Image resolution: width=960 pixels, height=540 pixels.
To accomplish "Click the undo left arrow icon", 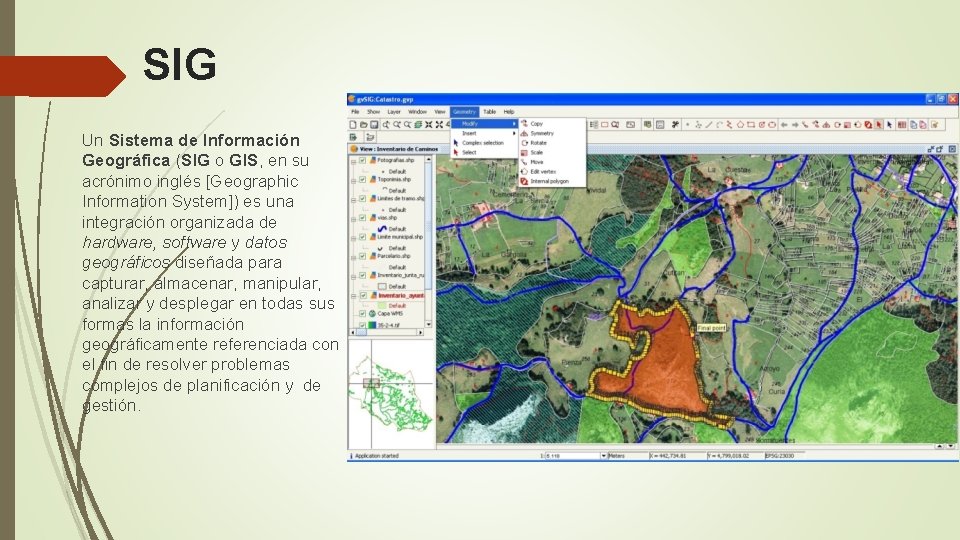I will (x=784, y=124).
